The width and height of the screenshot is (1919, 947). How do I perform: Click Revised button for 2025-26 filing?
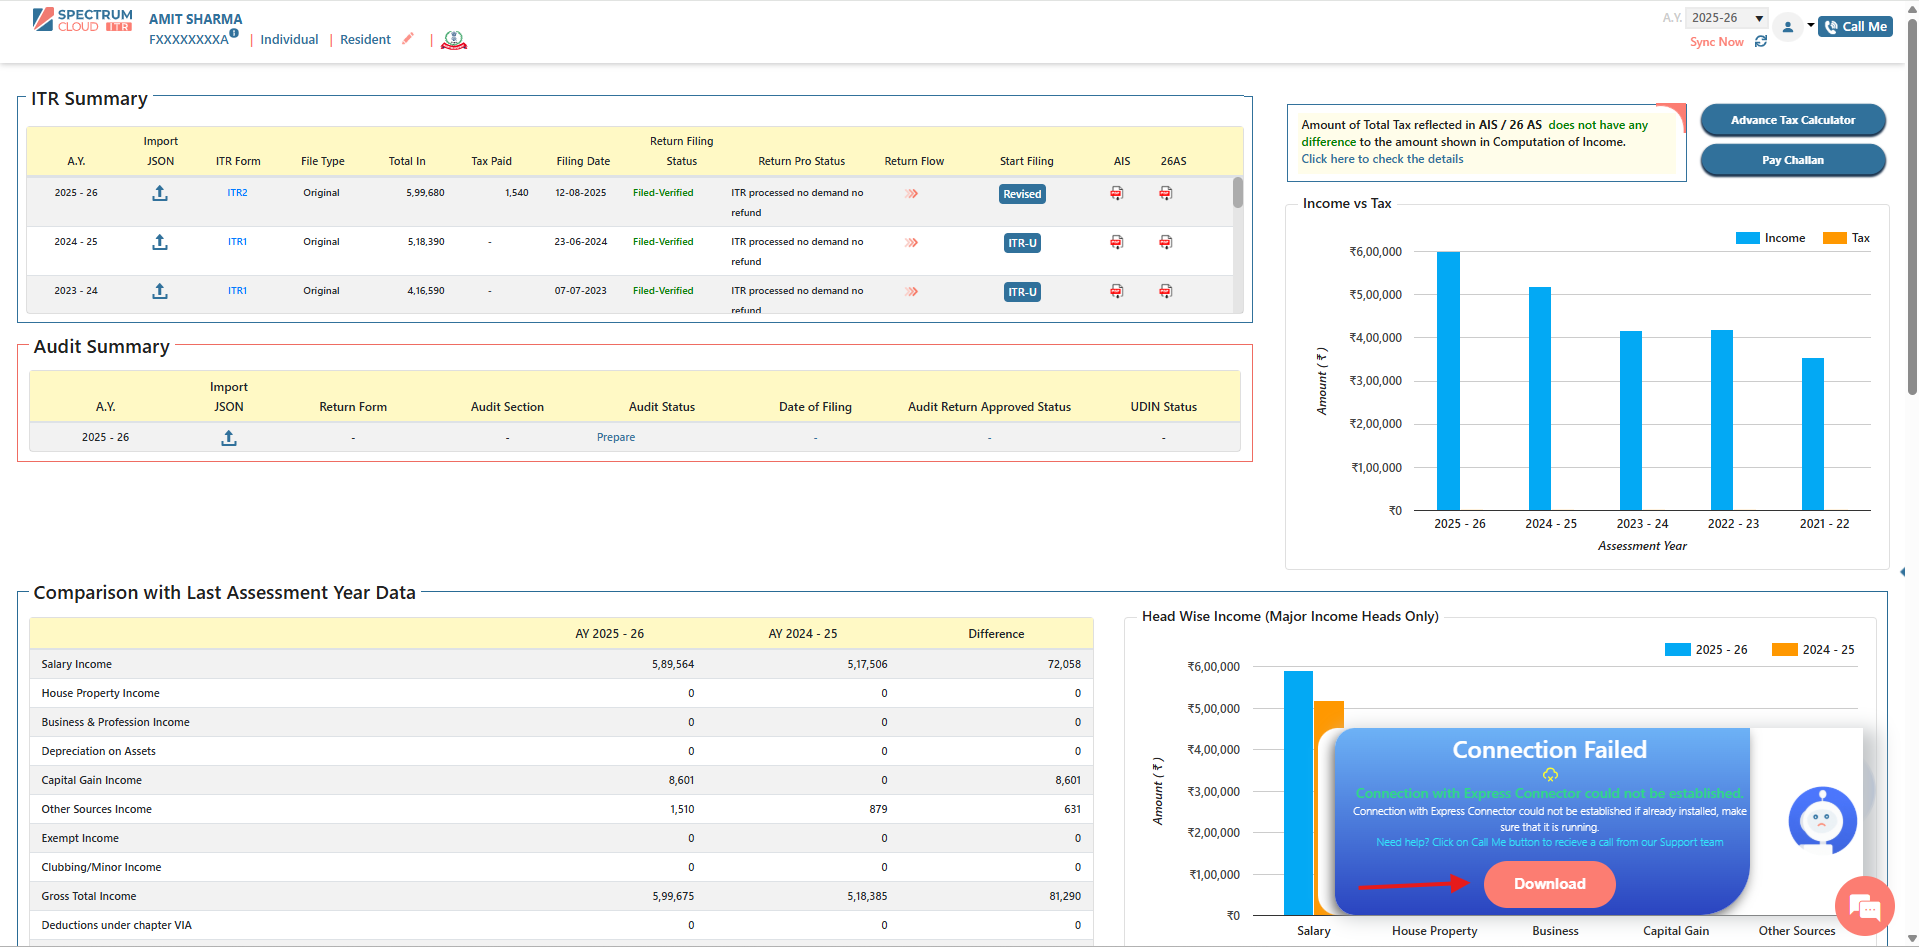click(1022, 194)
